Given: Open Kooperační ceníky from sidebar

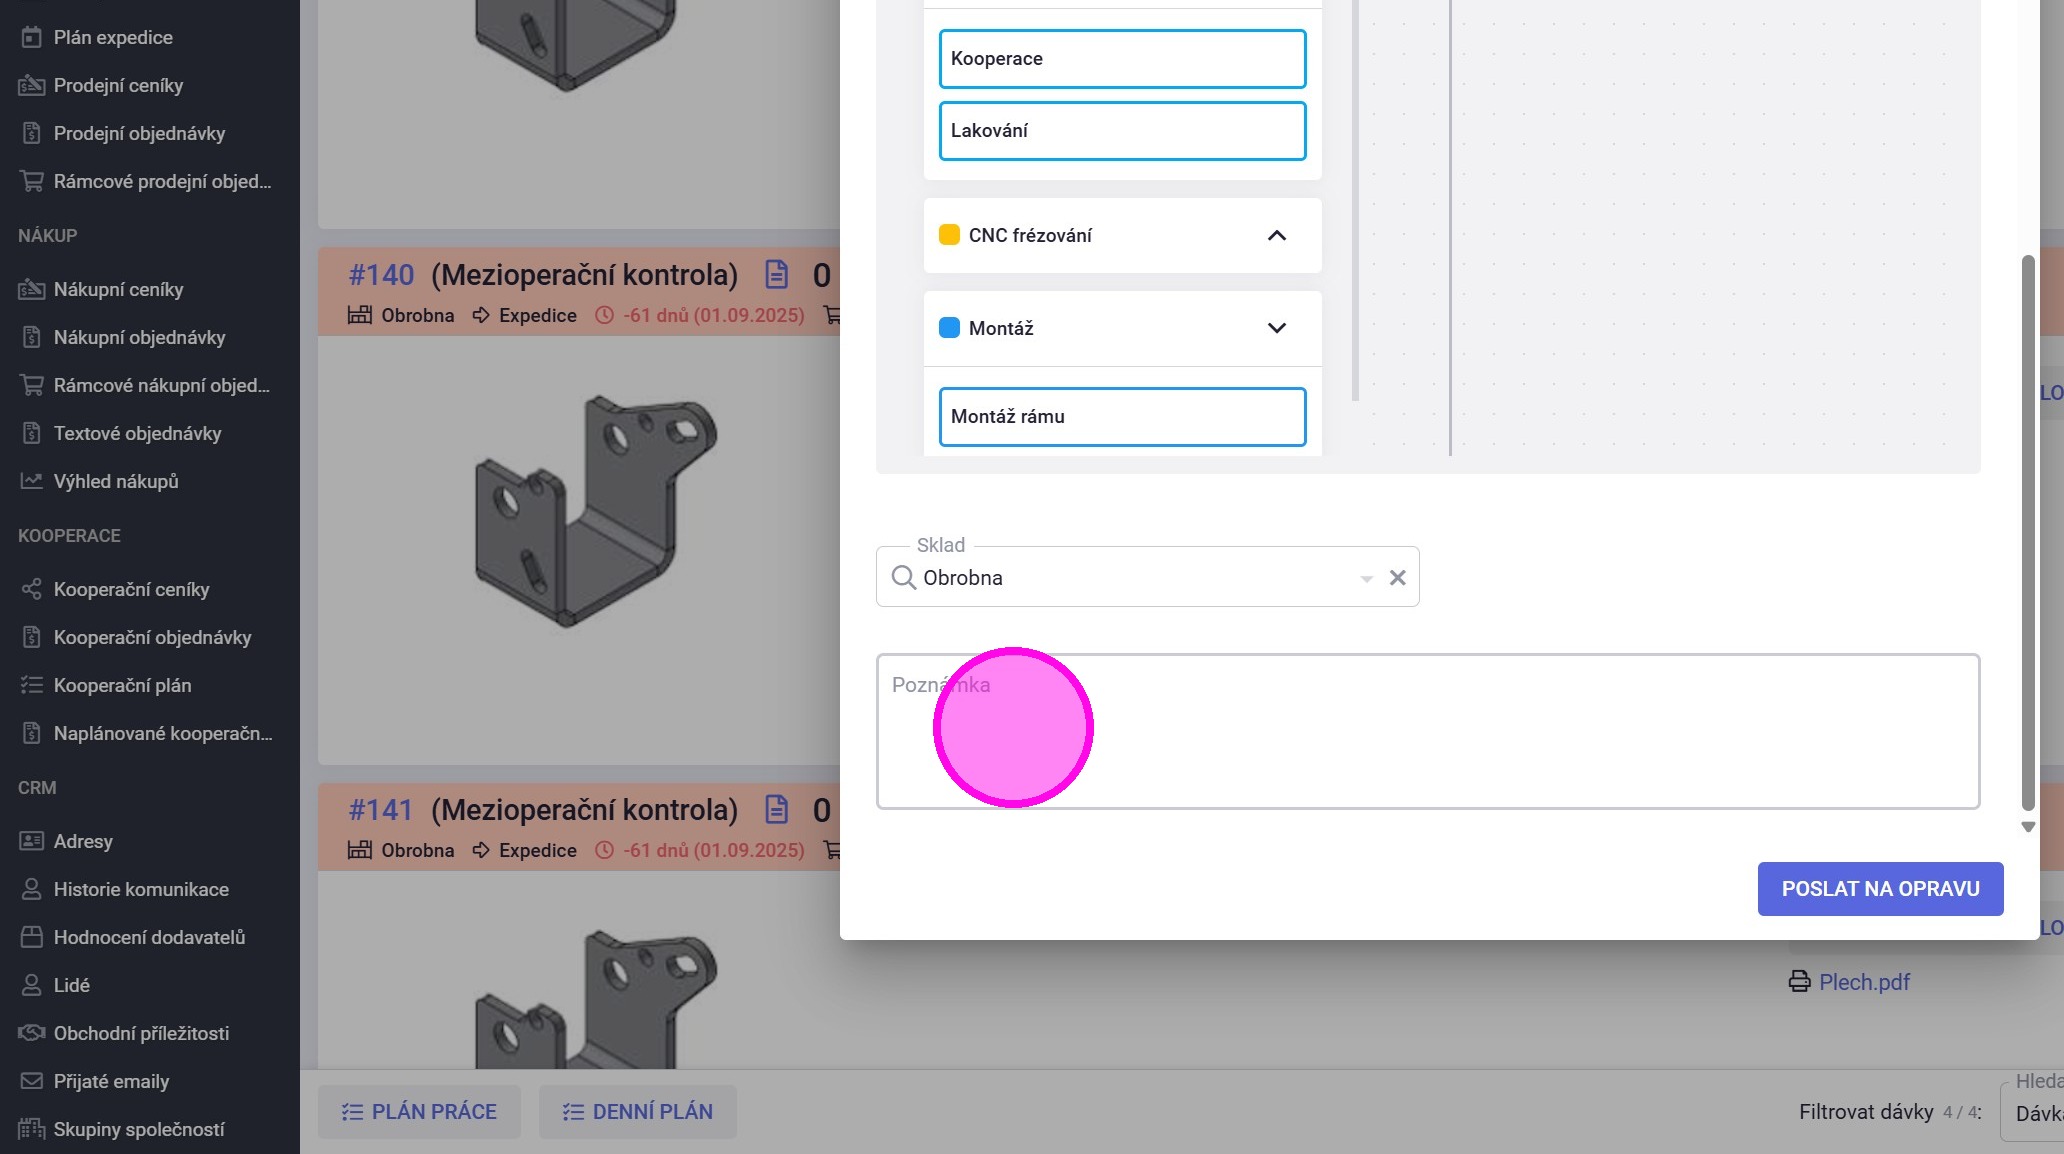Looking at the screenshot, I should tap(131, 589).
